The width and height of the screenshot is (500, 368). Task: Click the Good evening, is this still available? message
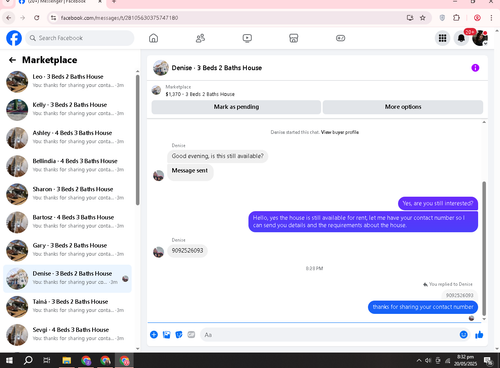pos(217,156)
